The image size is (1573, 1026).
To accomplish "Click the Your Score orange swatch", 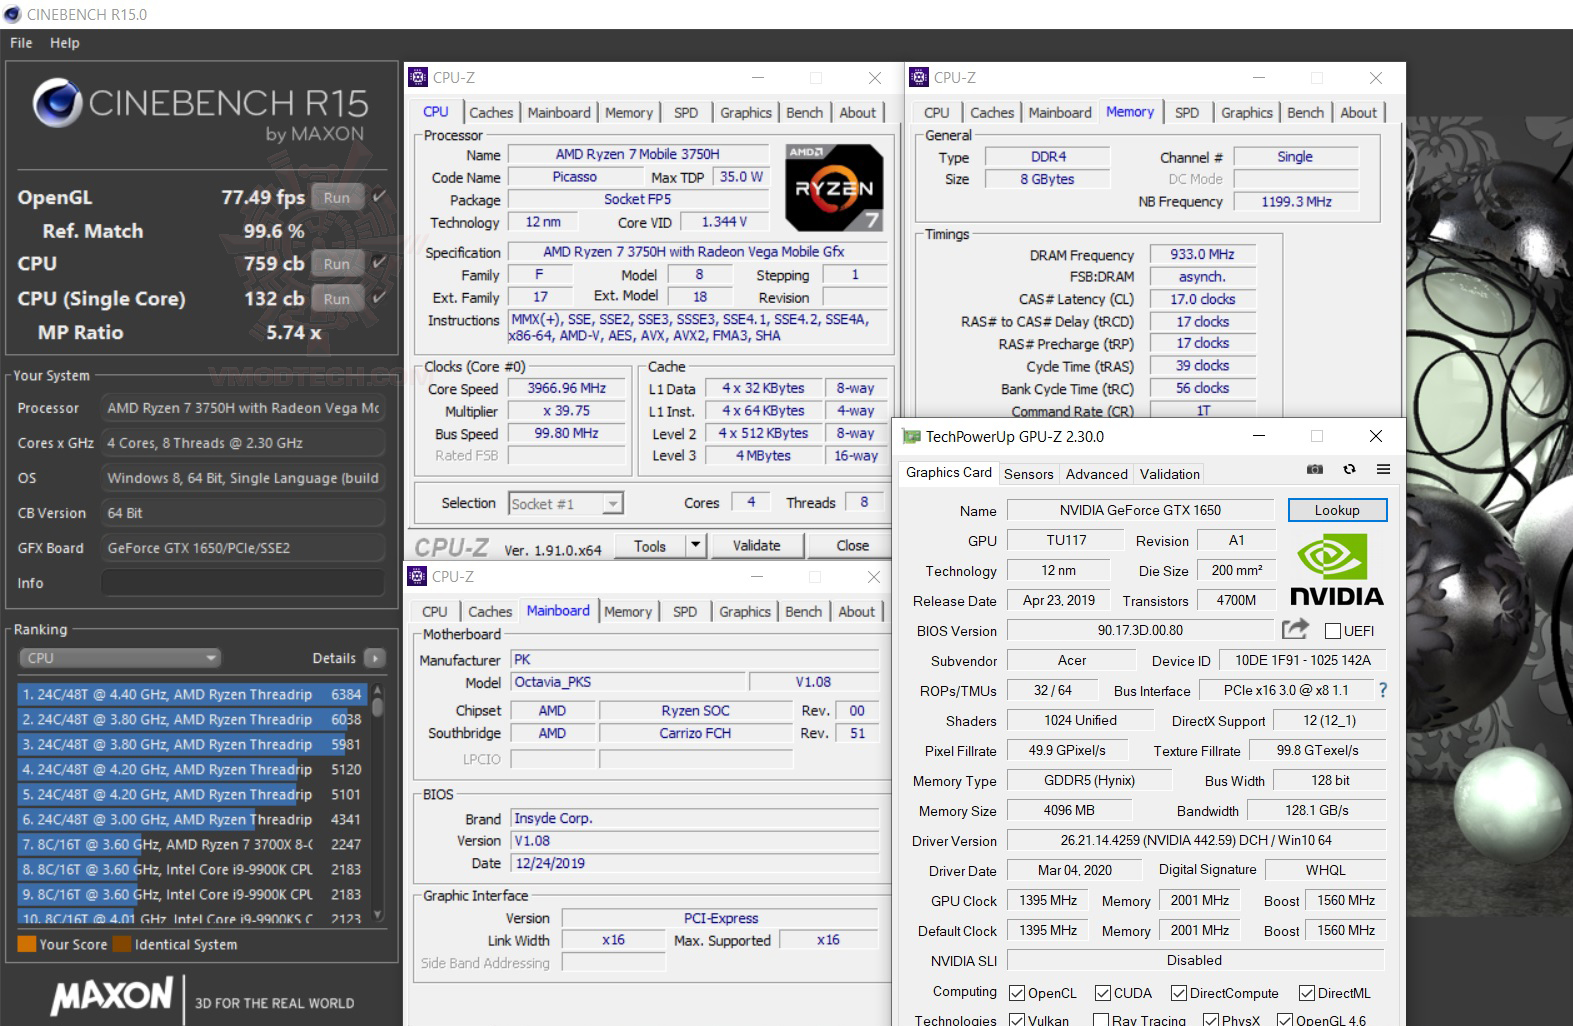I will (27, 944).
